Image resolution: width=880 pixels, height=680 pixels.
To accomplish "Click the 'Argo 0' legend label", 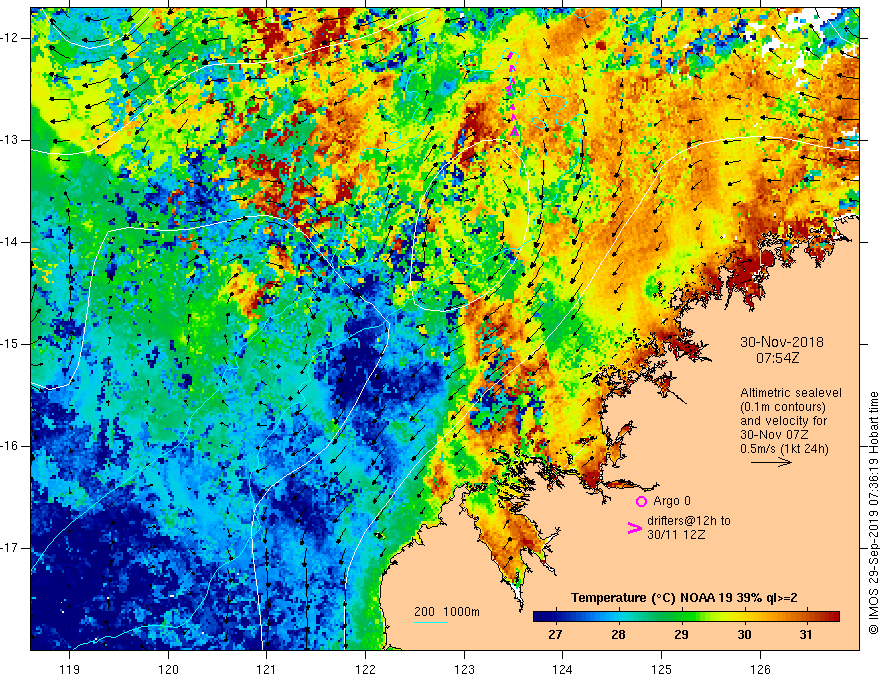I will [x=672, y=501].
